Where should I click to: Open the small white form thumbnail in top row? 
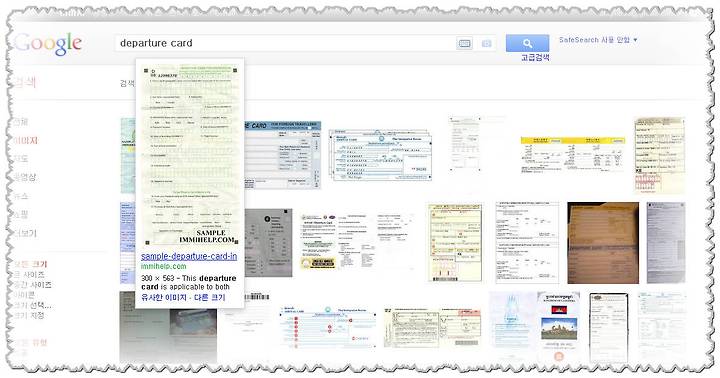pos(465,144)
